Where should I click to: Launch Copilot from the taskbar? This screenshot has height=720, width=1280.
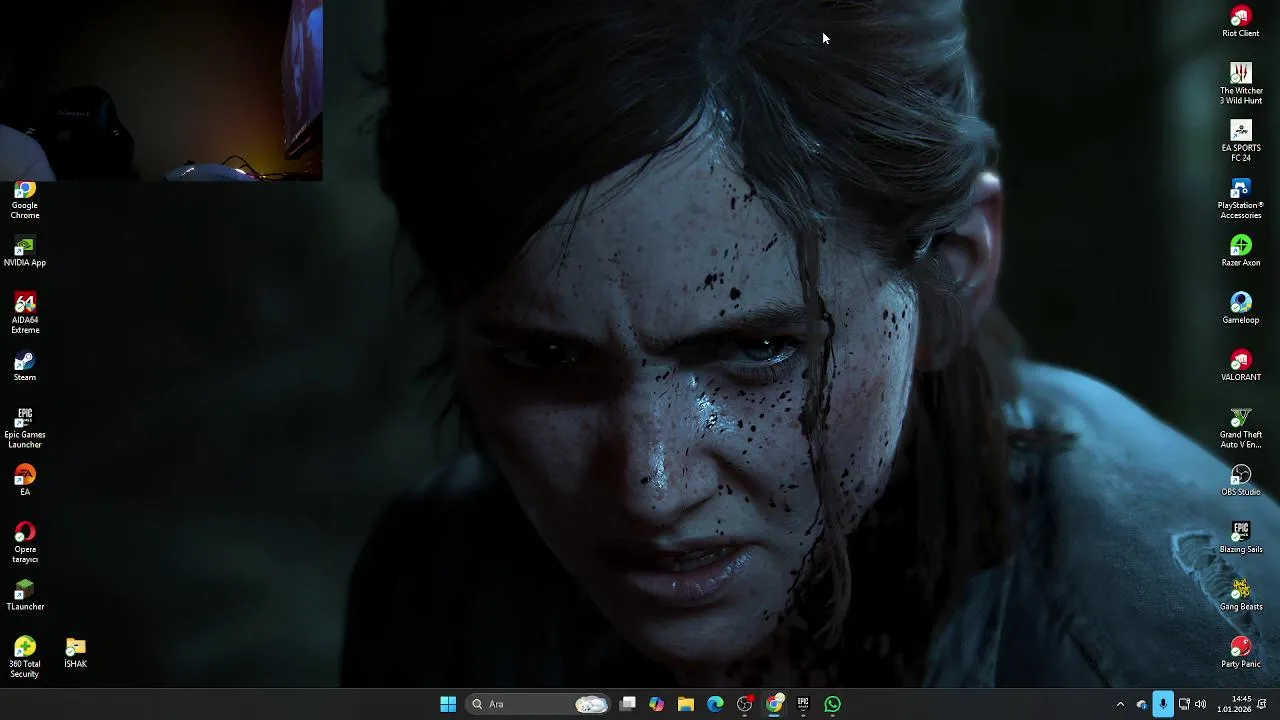(656, 704)
